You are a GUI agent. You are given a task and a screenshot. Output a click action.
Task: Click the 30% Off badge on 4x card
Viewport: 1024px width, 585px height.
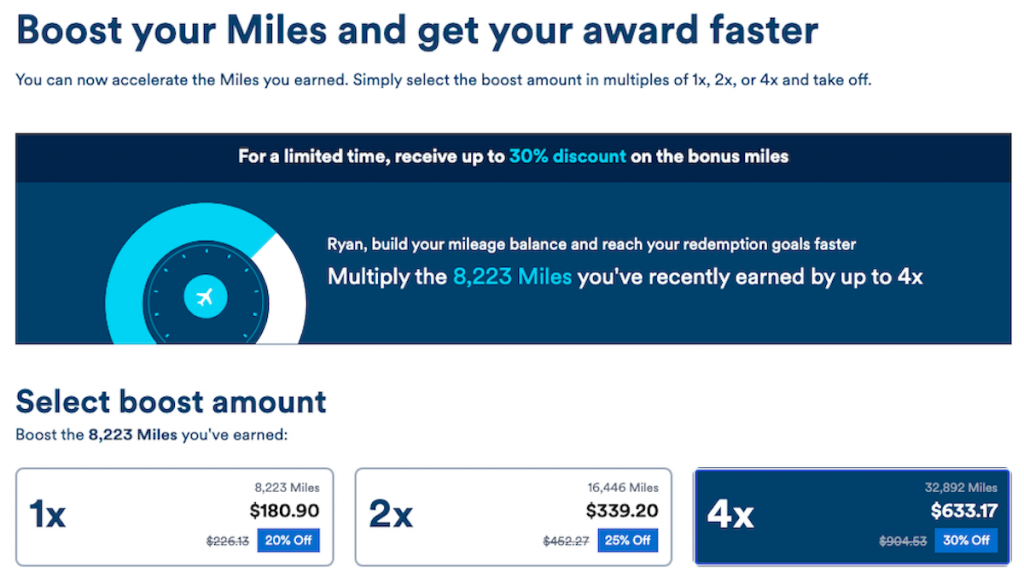[x=966, y=540]
